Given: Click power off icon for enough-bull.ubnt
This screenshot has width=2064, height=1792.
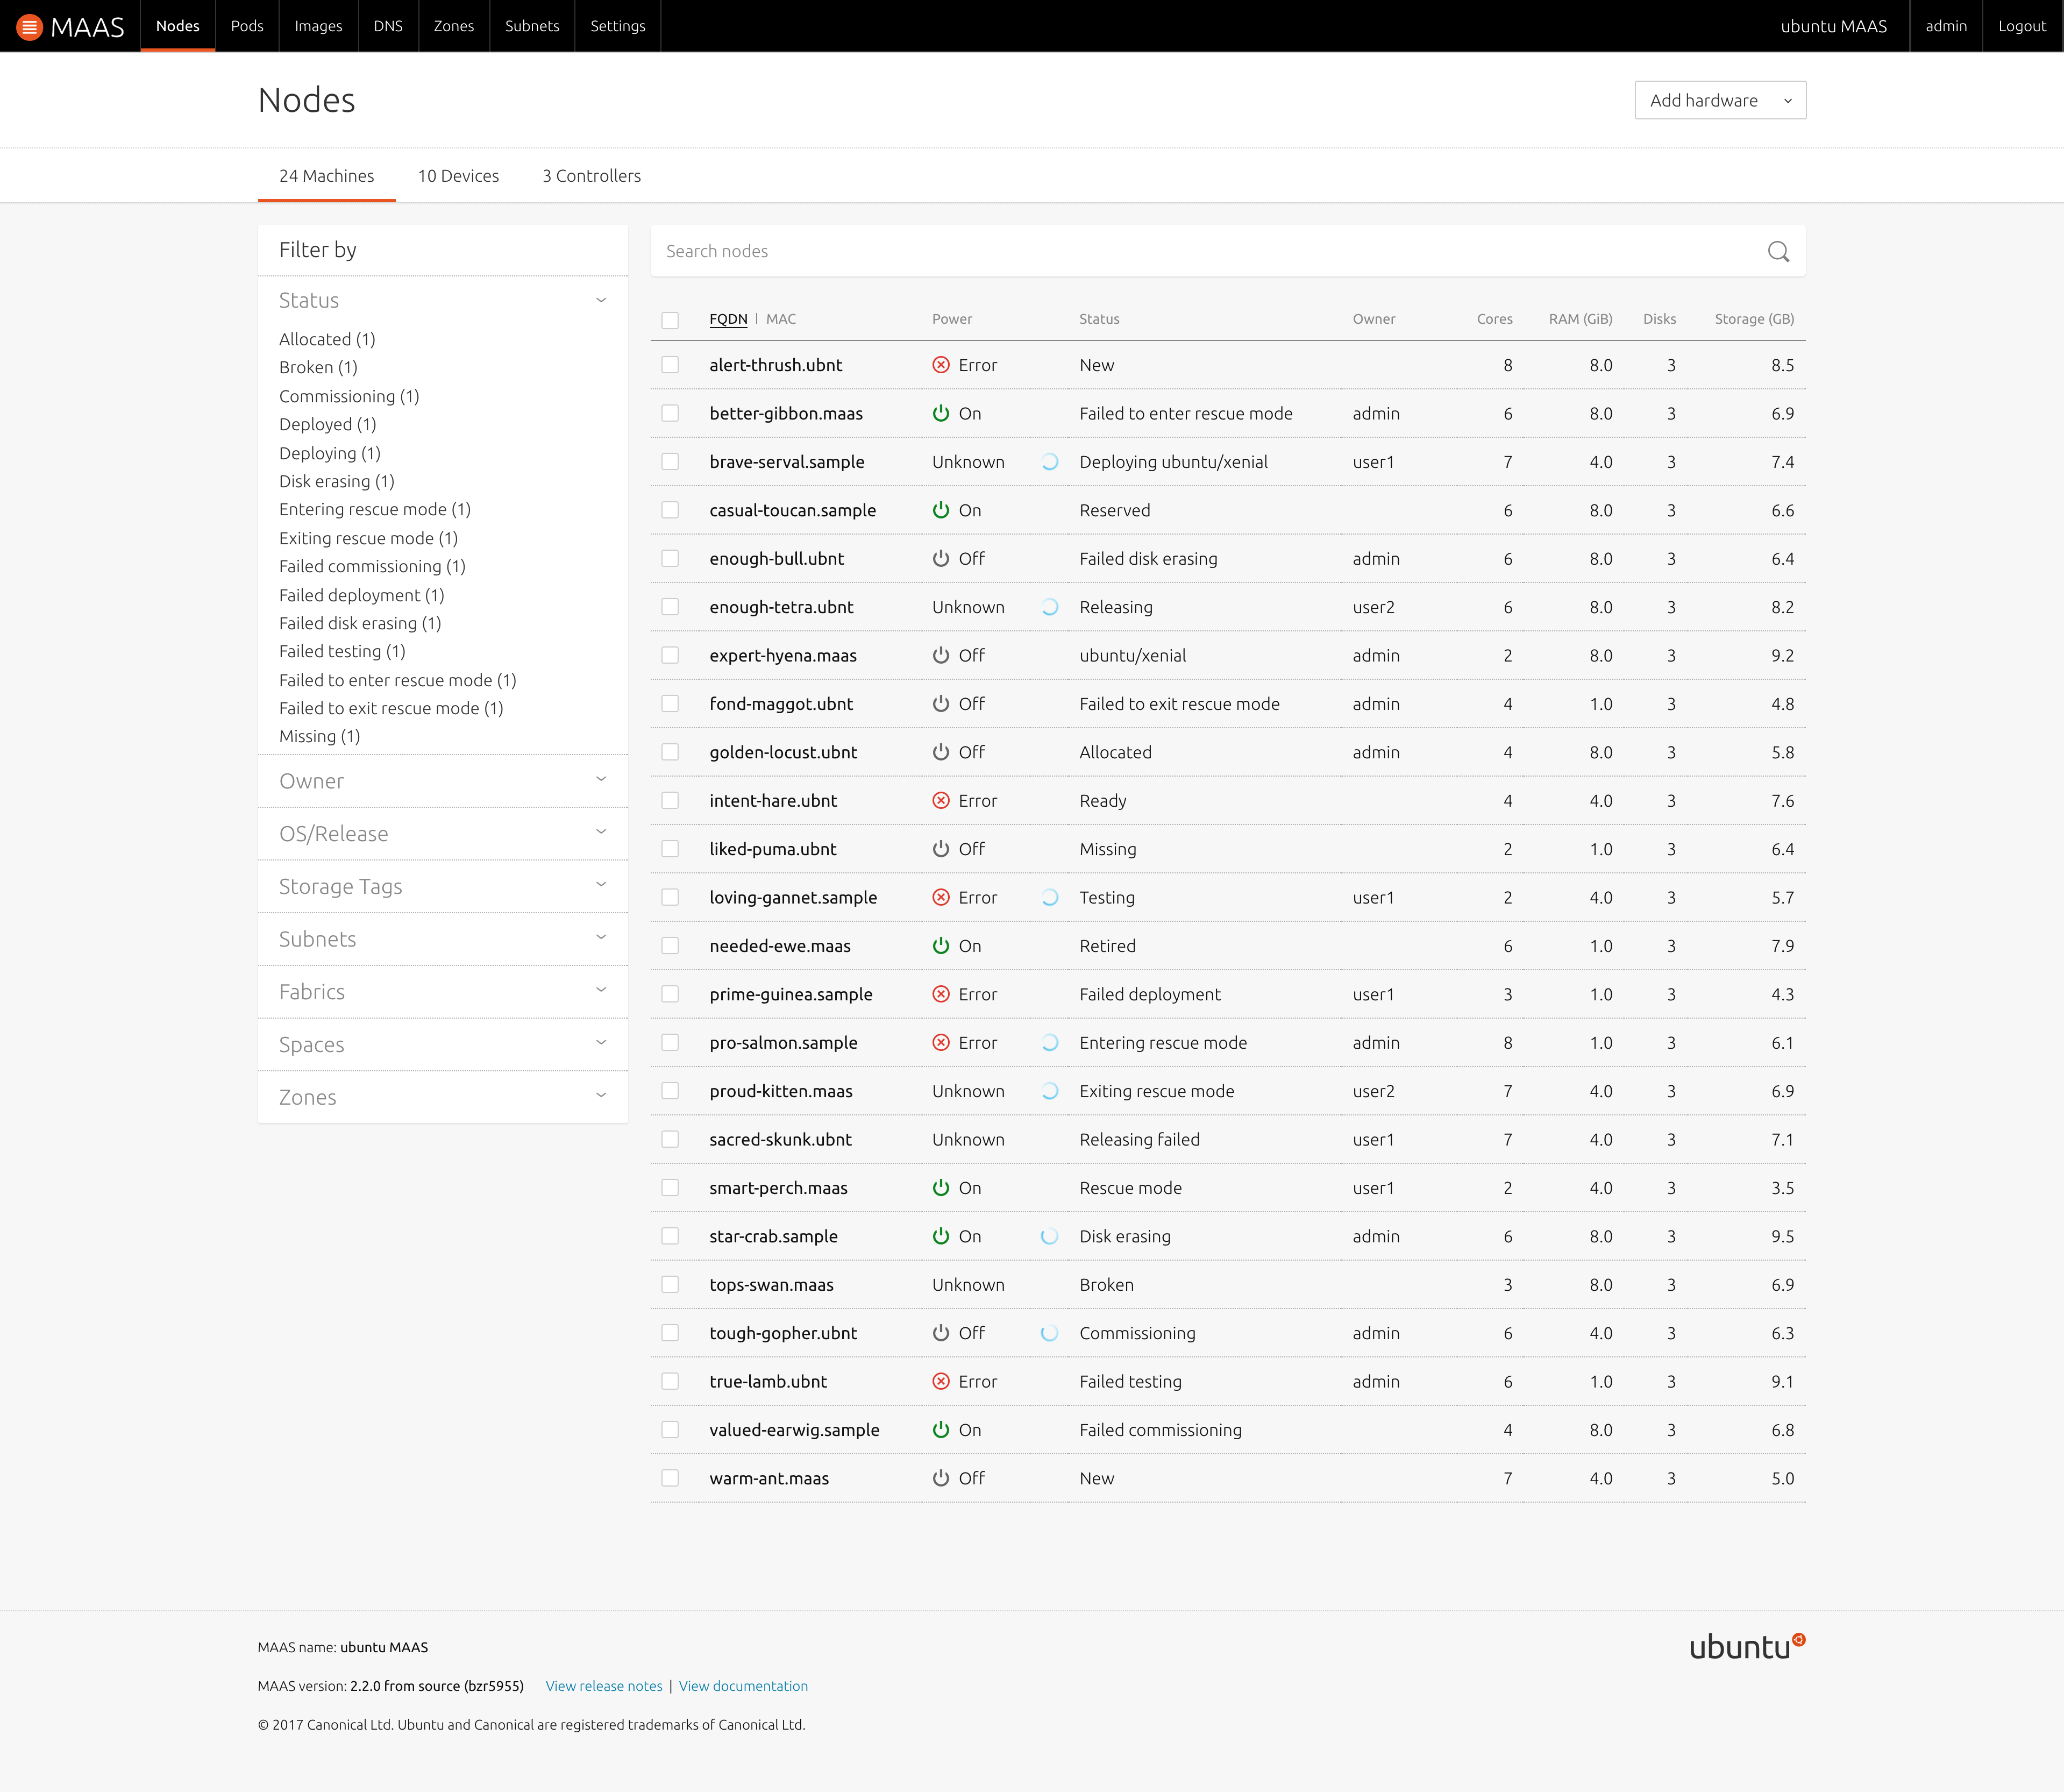Looking at the screenshot, I should [x=940, y=558].
